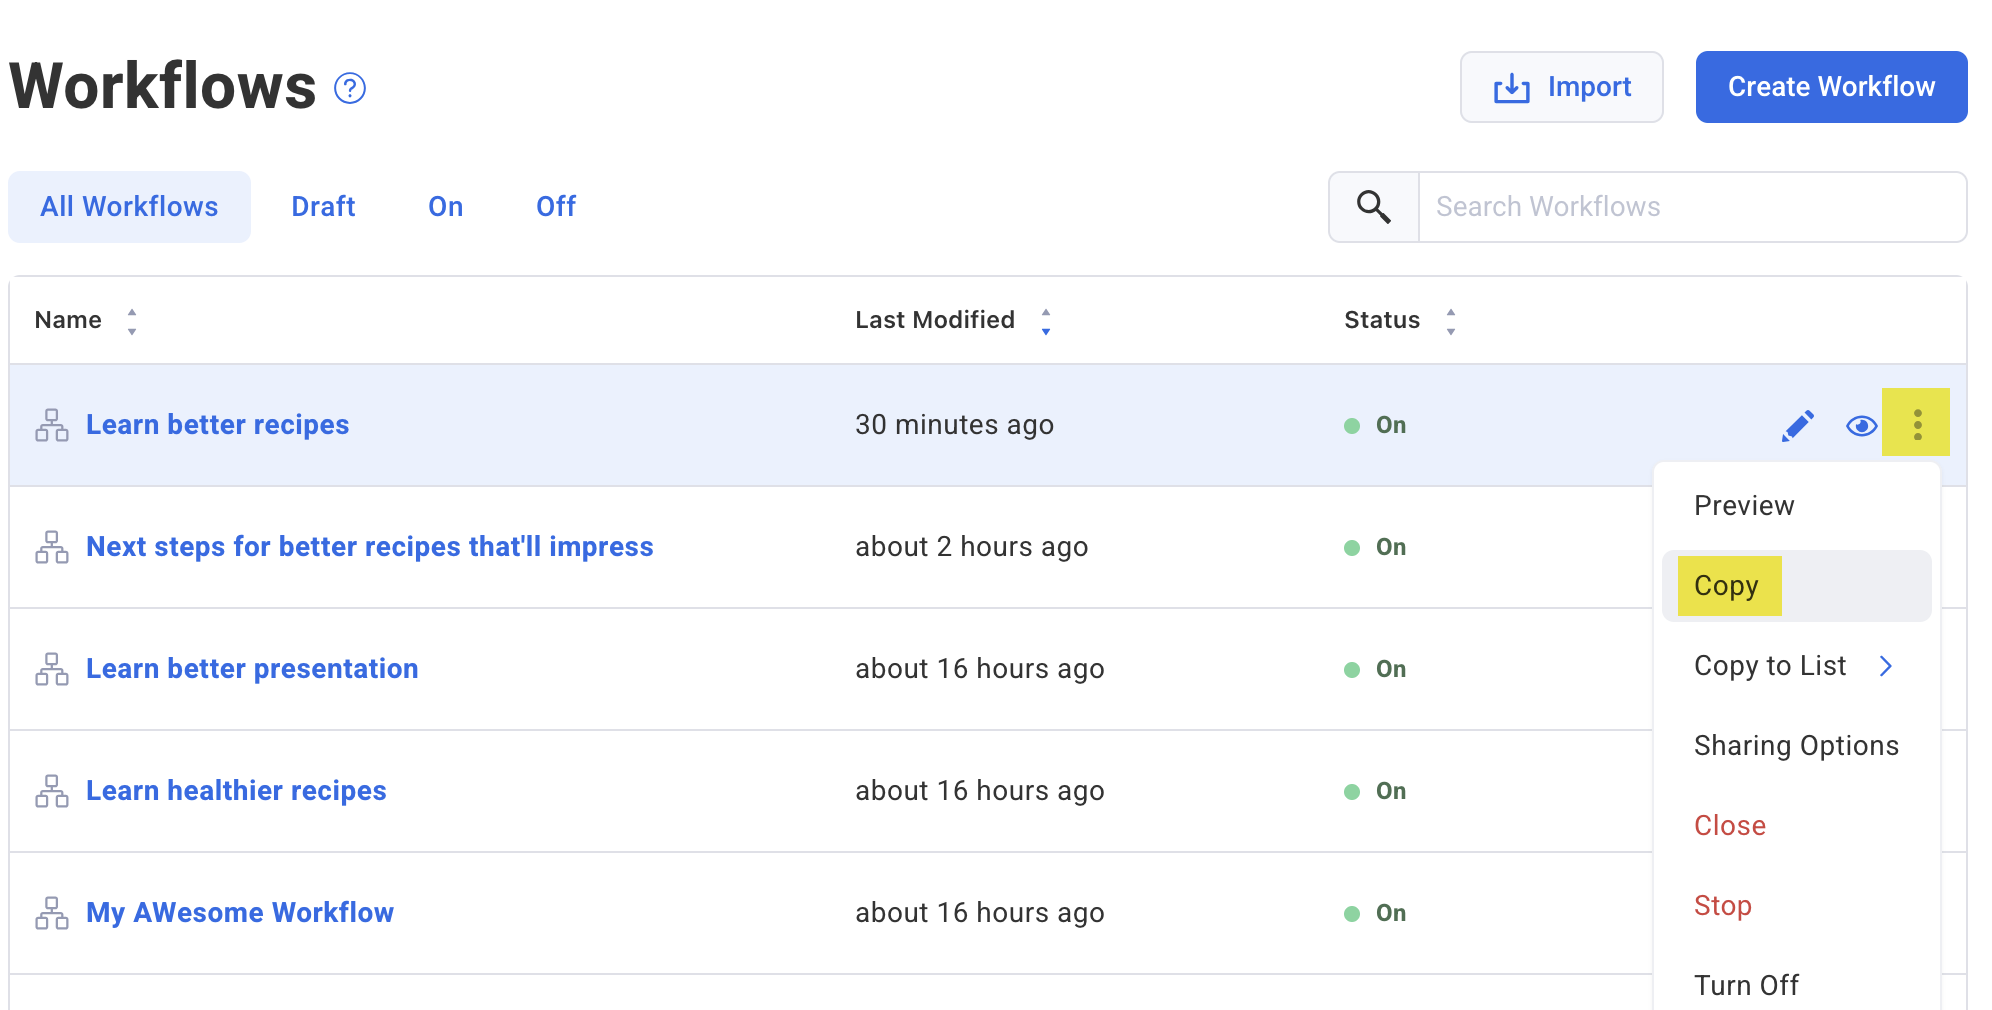Open the three-dot options menu on Learn better recipes
Screen dimensions: 1992x1010
[1917, 424]
